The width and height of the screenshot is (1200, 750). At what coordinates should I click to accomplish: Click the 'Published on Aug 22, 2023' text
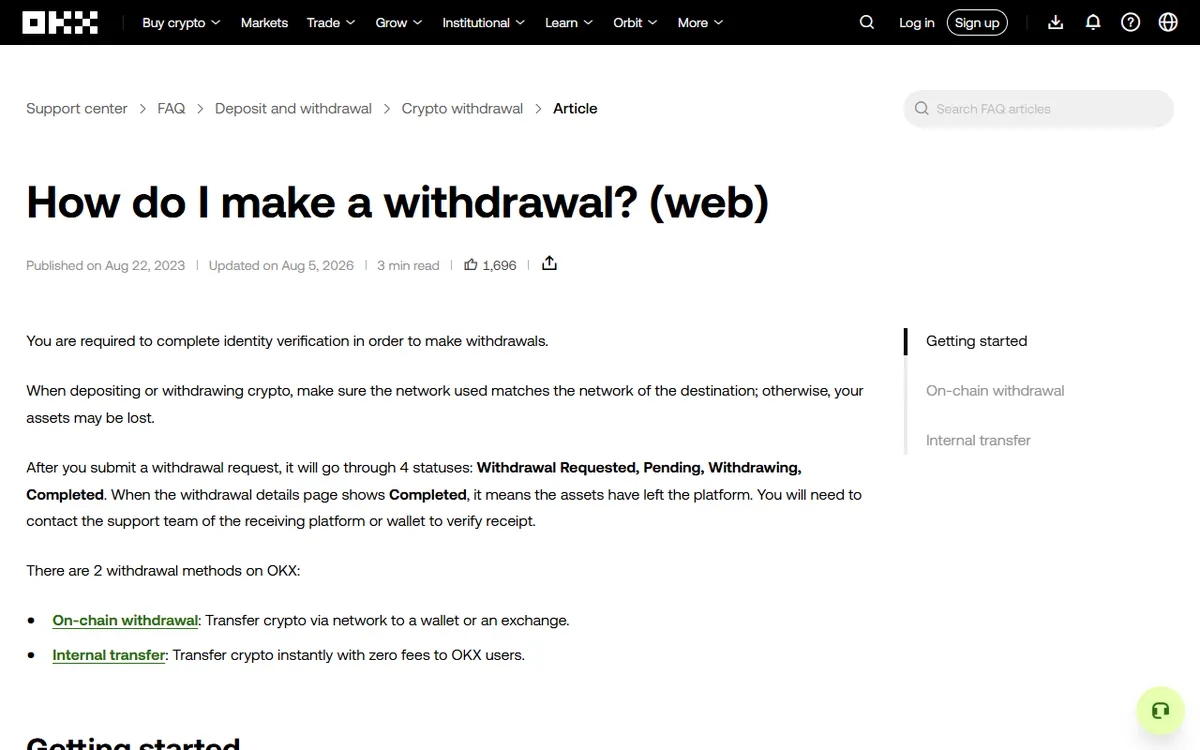pyautogui.click(x=105, y=265)
